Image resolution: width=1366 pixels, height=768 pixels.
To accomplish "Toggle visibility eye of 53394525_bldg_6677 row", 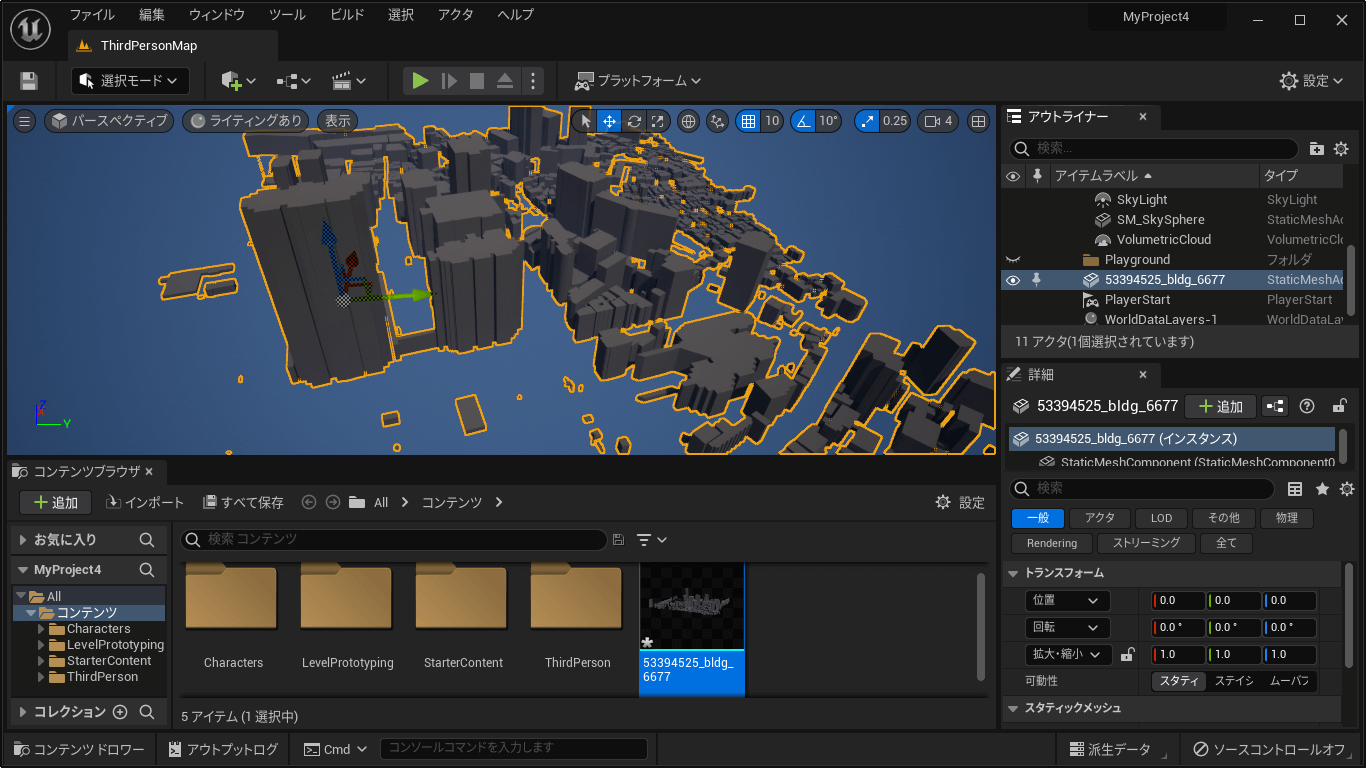I will pos(1013,280).
